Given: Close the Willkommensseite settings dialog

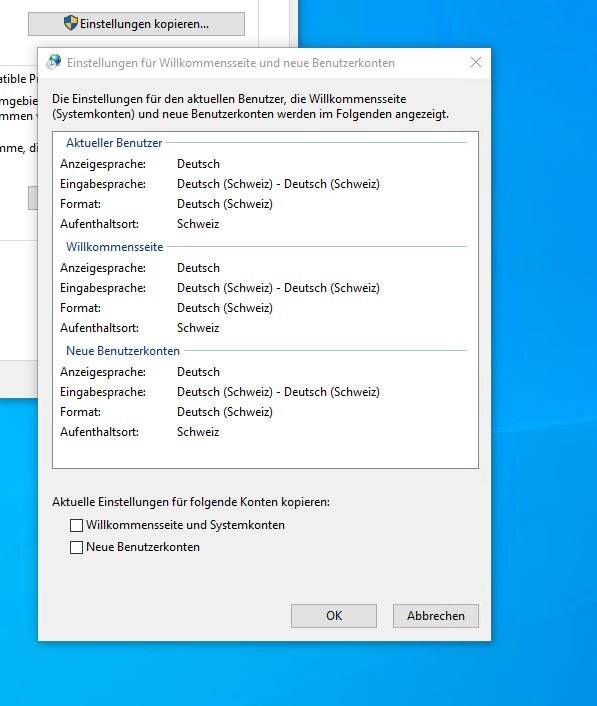Looking at the screenshot, I should [476, 62].
